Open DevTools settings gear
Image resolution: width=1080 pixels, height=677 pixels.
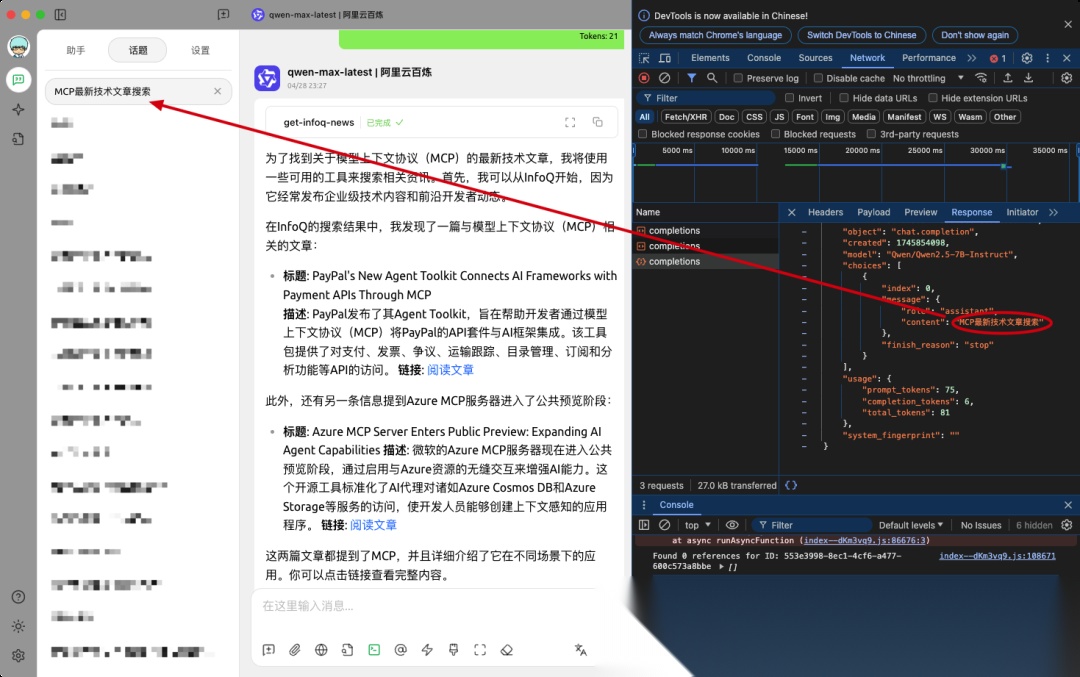click(x=1027, y=59)
